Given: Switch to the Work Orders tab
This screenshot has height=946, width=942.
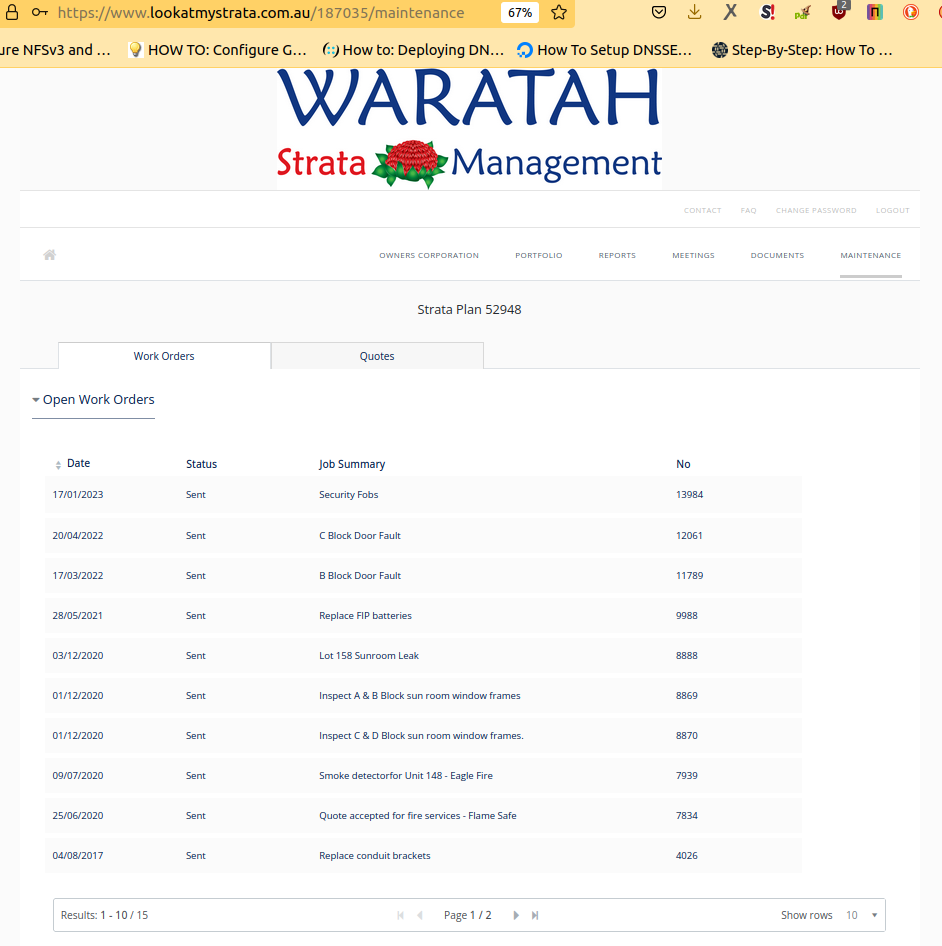Looking at the screenshot, I should pos(164,356).
